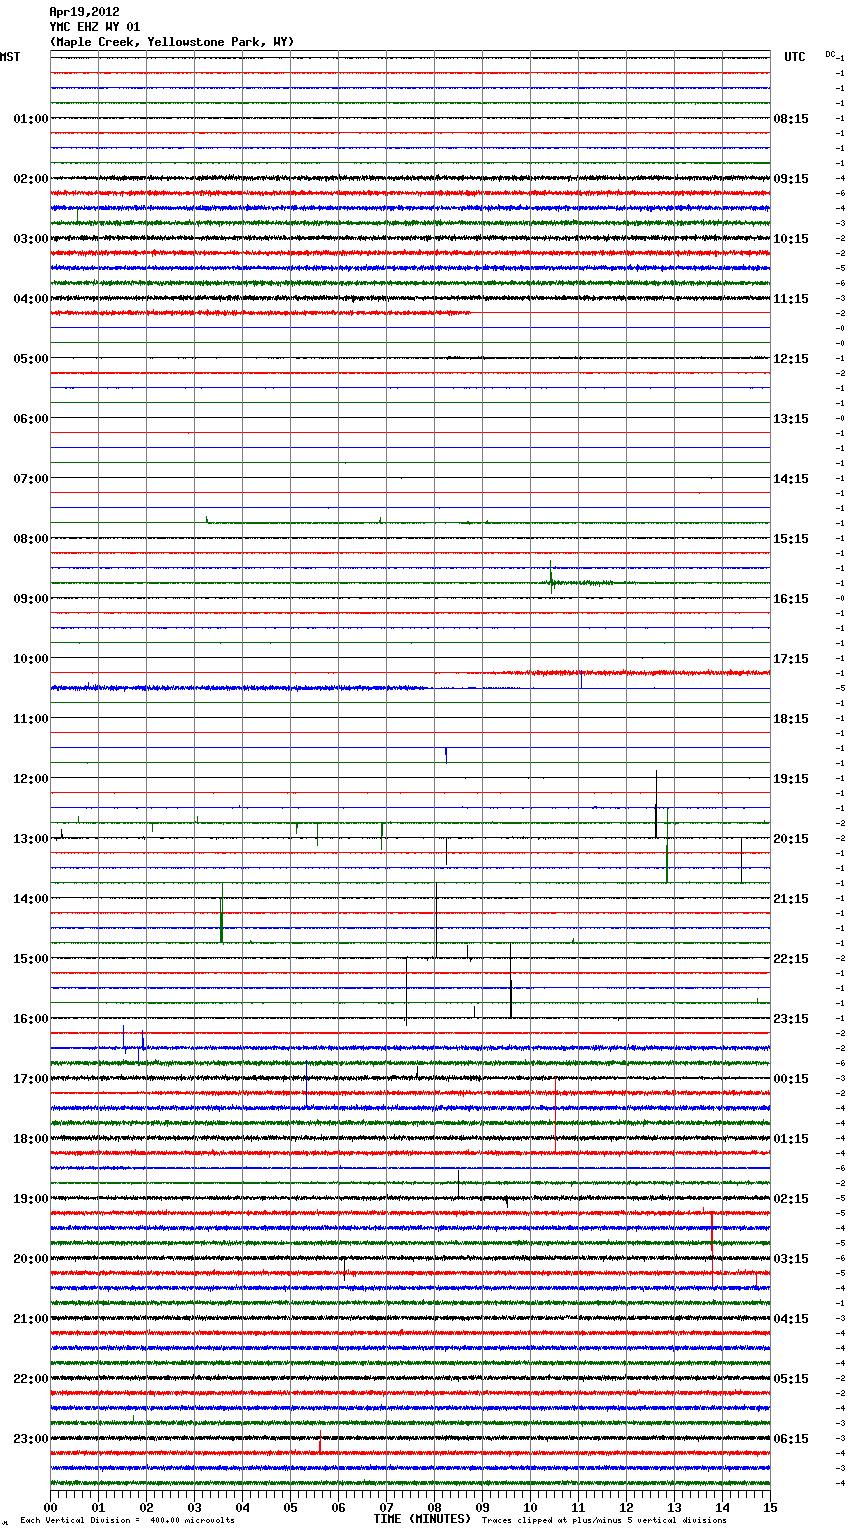Click the "03:15" UTC time label
The width and height of the screenshot is (850, 1534).
click(x=791, y=1259)
